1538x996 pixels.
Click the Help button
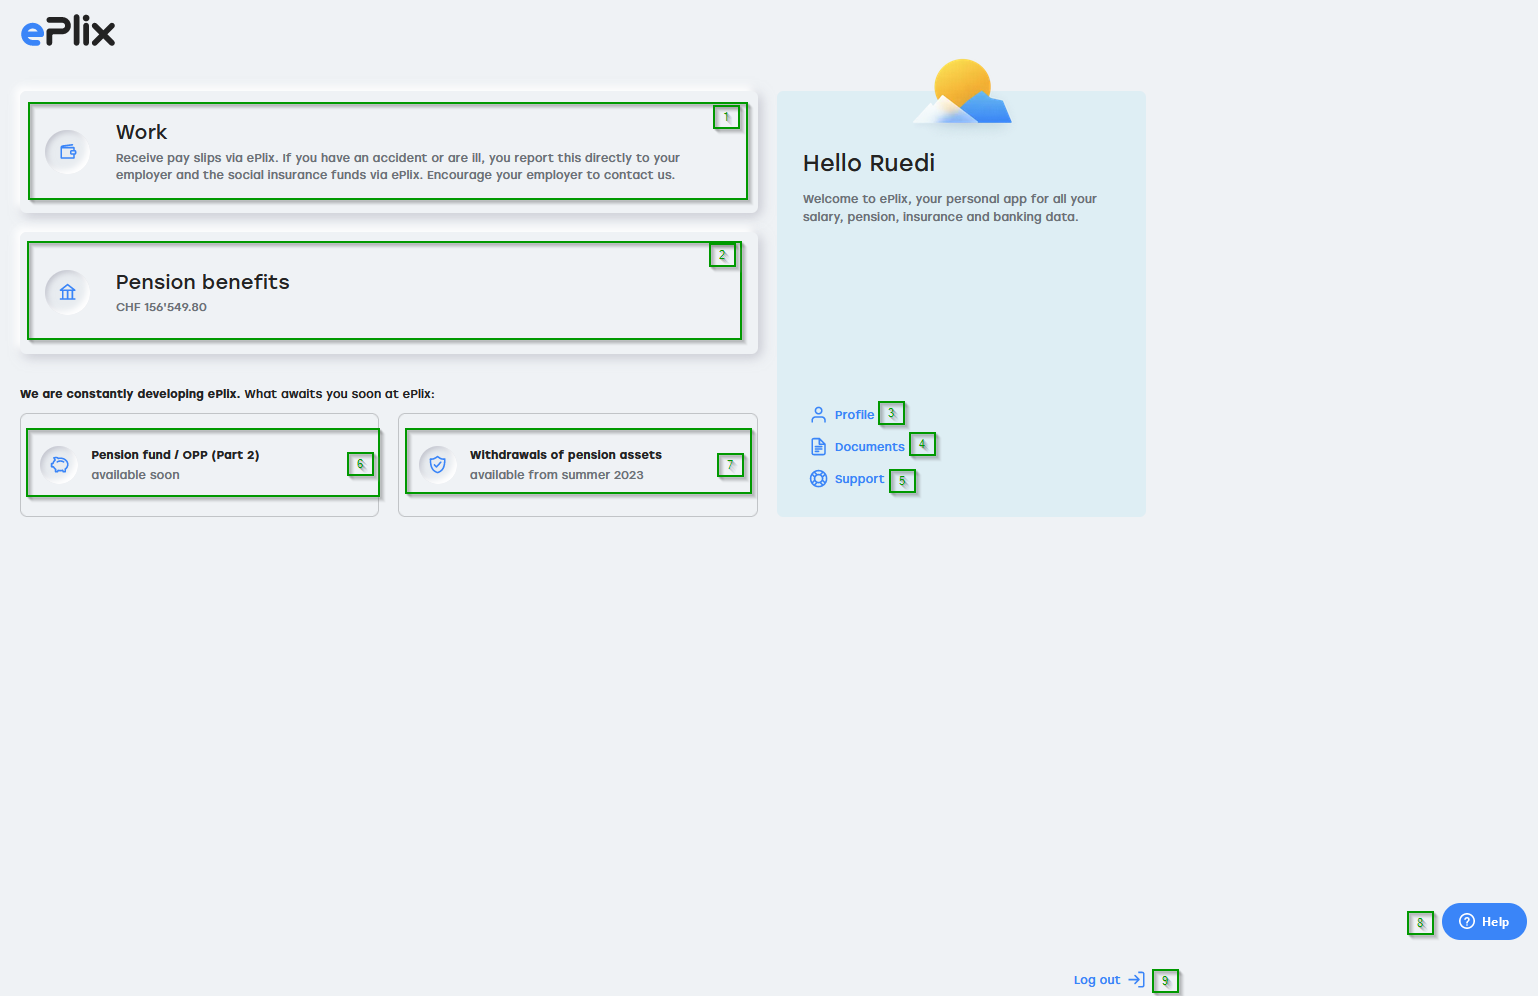point(1484,922)
